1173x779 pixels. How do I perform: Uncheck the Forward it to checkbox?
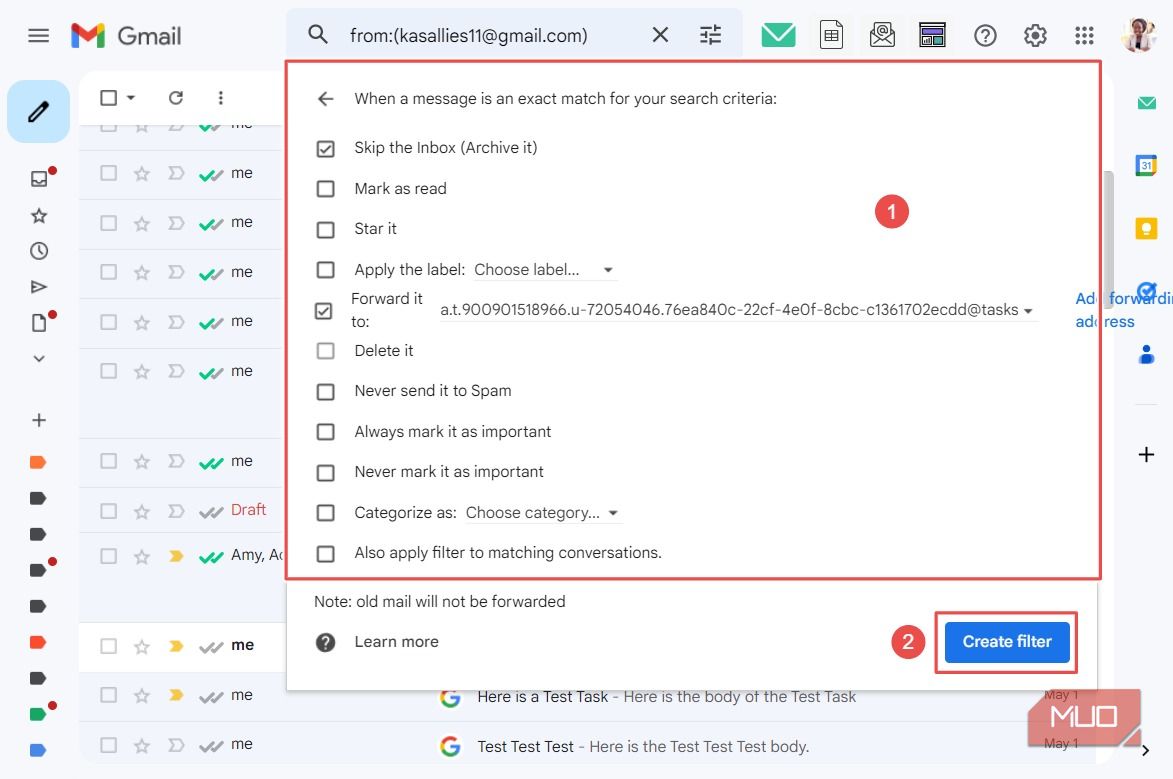coord(323,311)
